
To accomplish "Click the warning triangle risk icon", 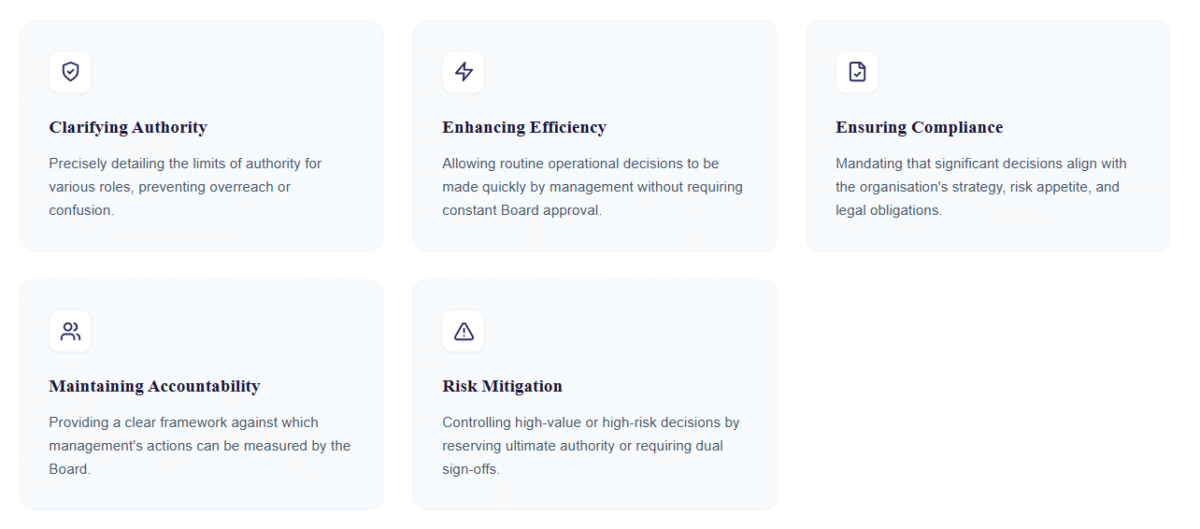I will pos(463,331).
